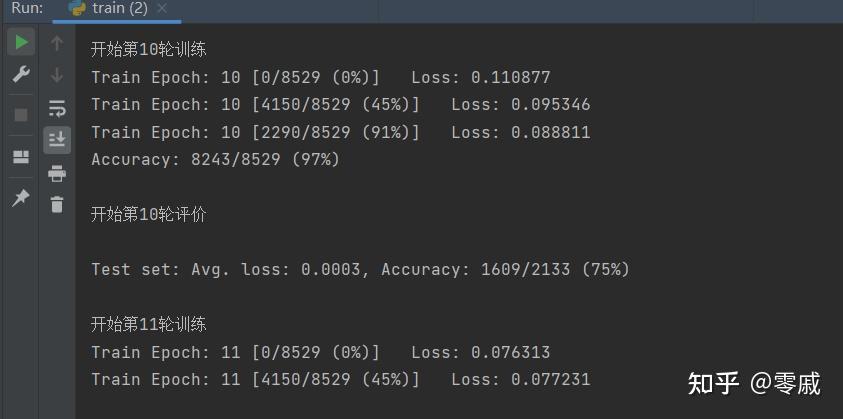Click the up stack trace arrow
This screenshot has height=419, width=843.
tap(56, 43)
